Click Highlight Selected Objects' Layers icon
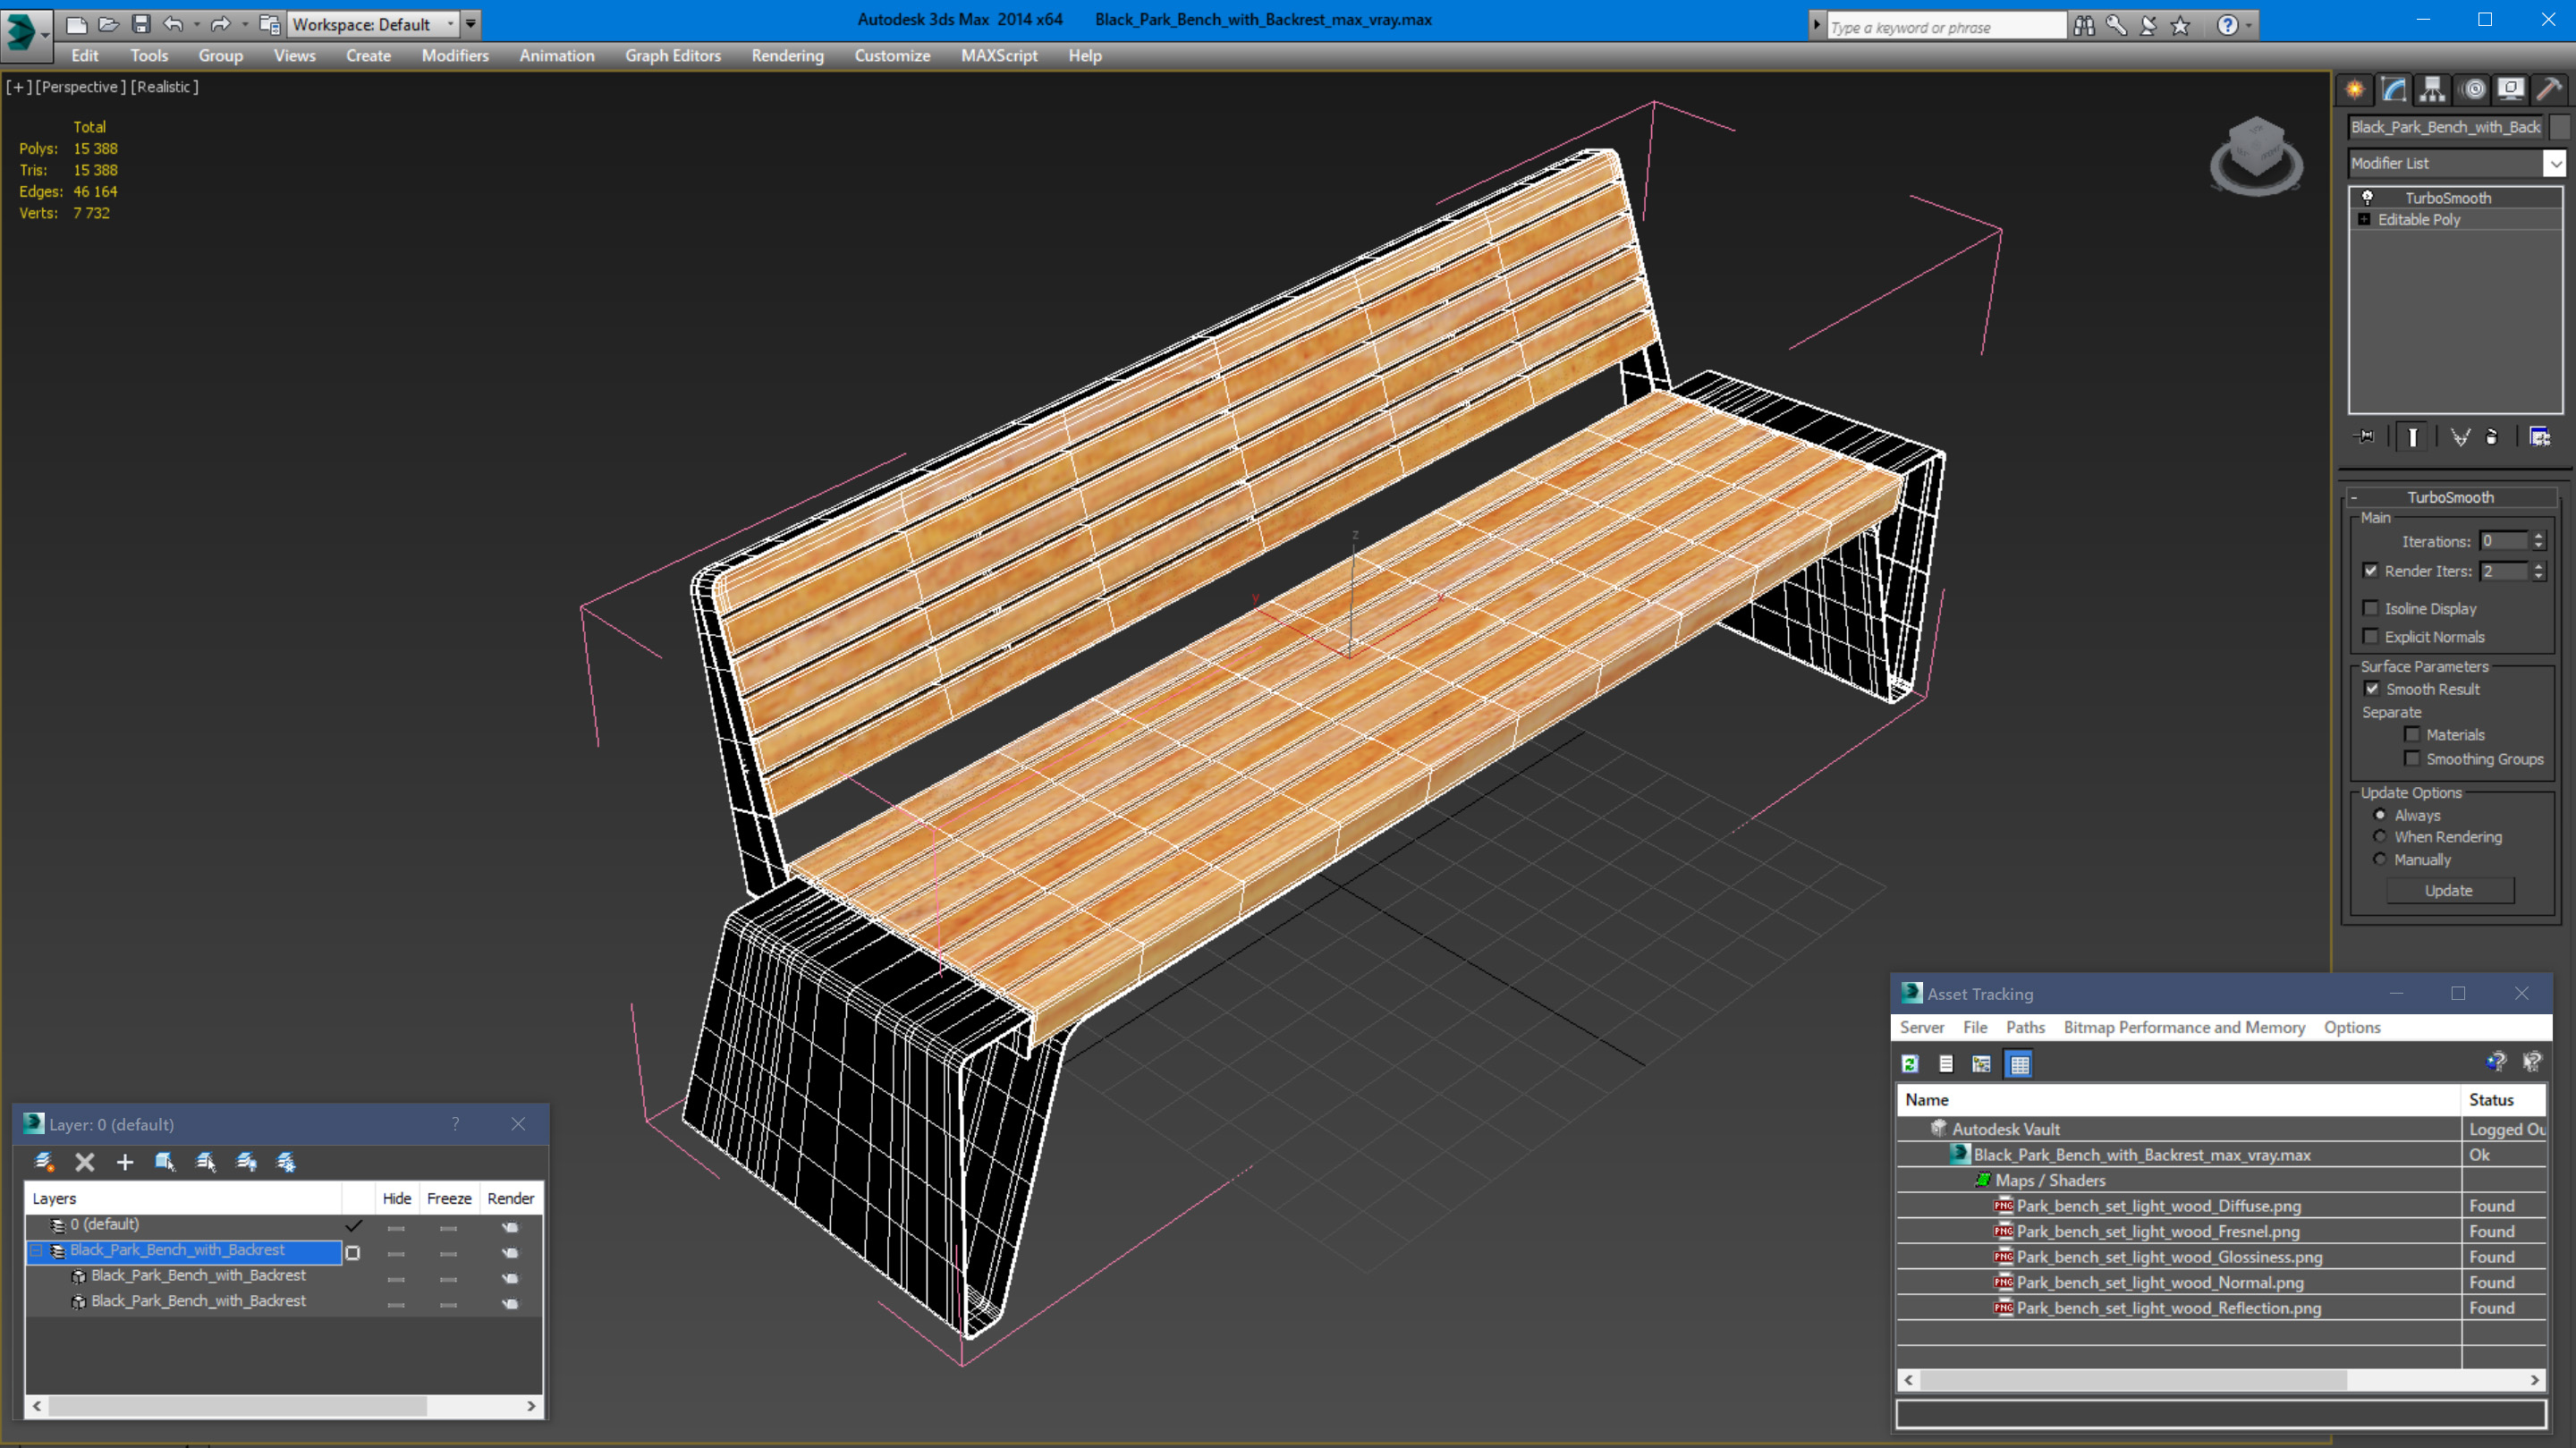 (206, 1162)
